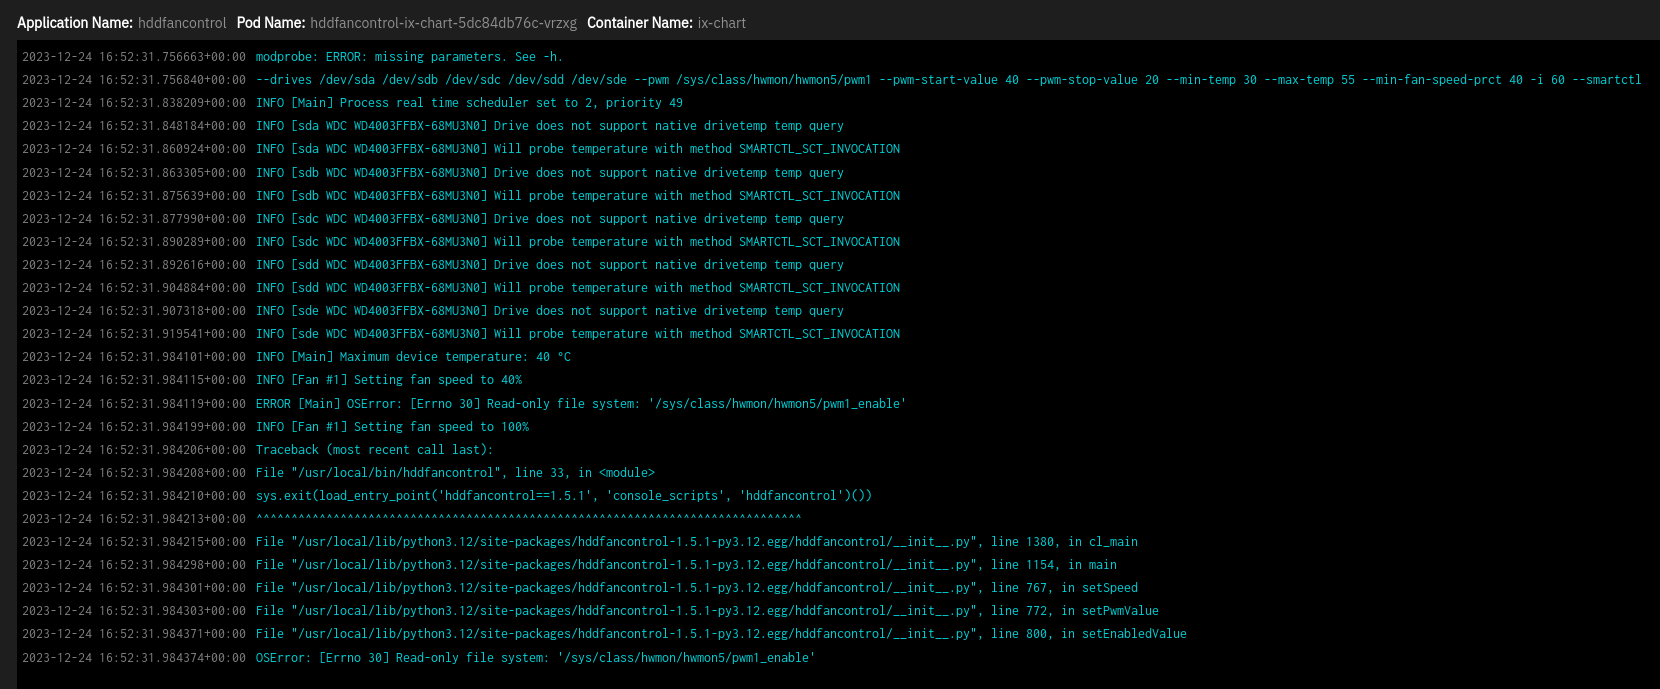Click the modprobe missing parameters error line

[408, 57]
